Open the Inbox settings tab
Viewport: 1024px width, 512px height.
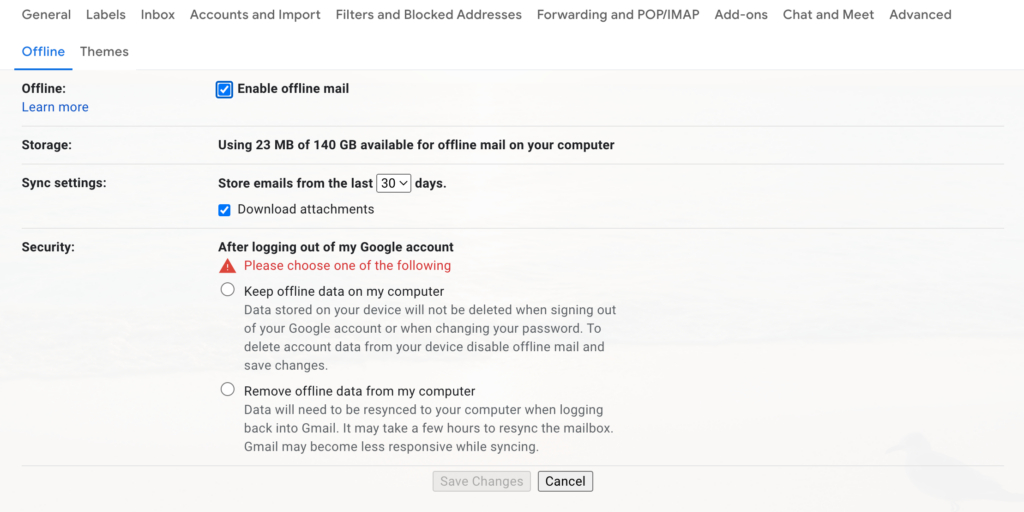point(157,14)
